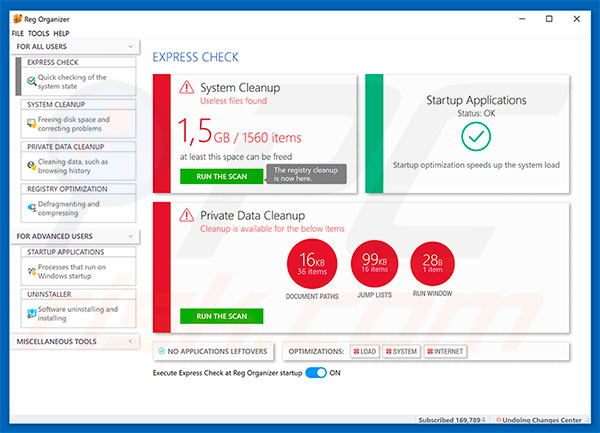Image resolution: width=600 pixels, height=433 pixels.
Task: Click the Jump Lists 99KB circle
Action: tap(375, 264)
